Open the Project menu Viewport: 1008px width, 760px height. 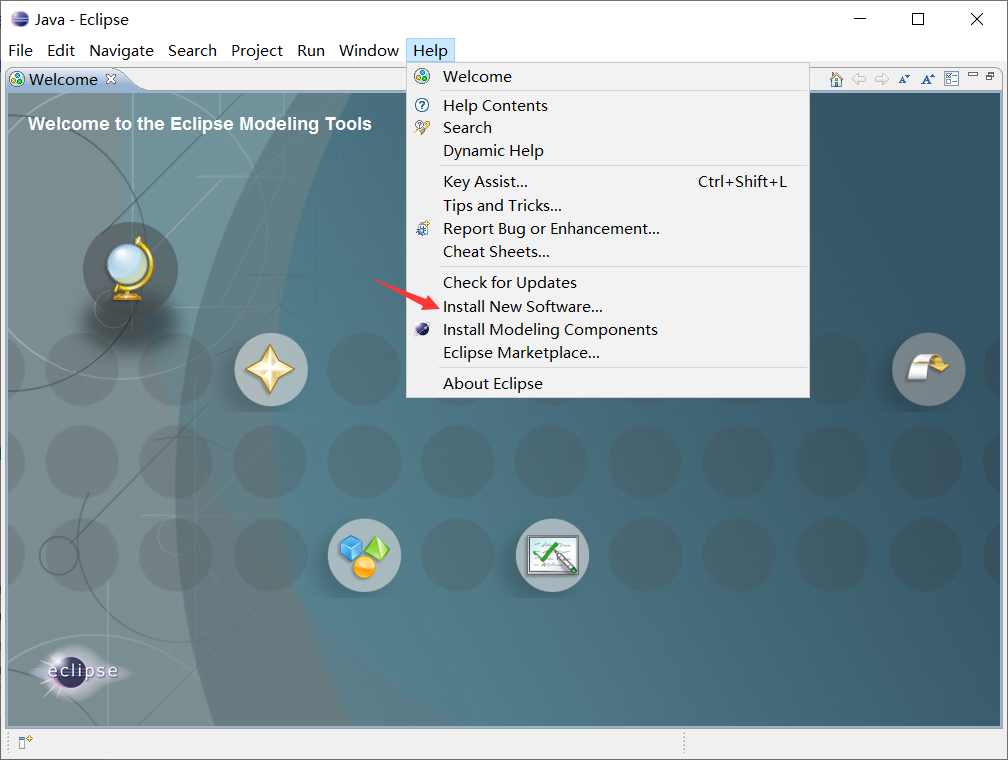(256, 51)
